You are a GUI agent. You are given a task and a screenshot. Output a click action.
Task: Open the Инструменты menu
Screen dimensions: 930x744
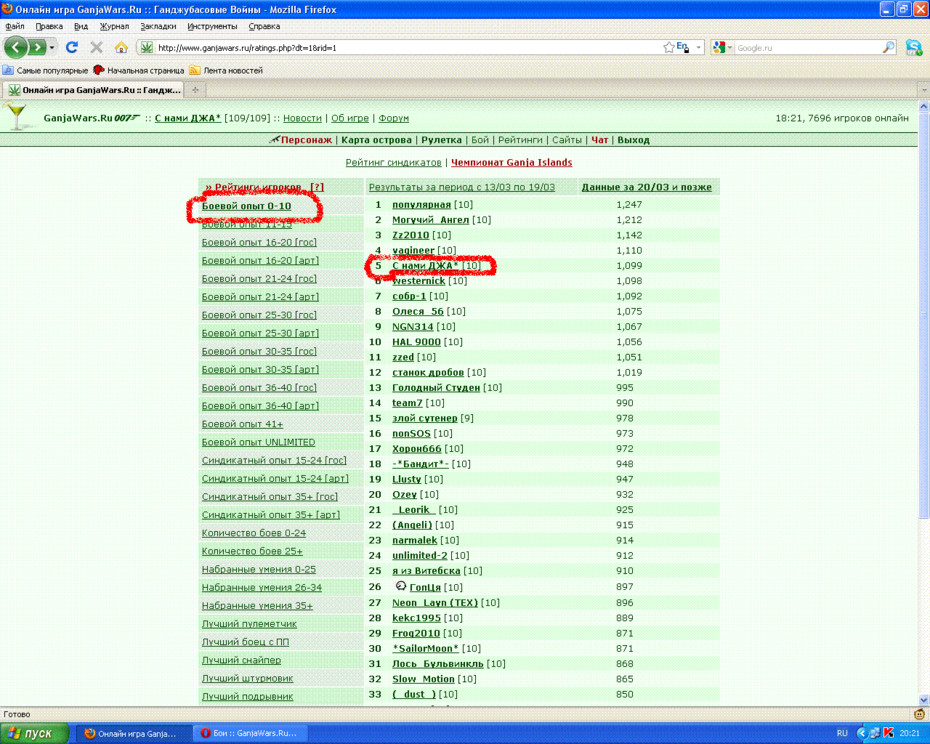(x=212, y=26)
